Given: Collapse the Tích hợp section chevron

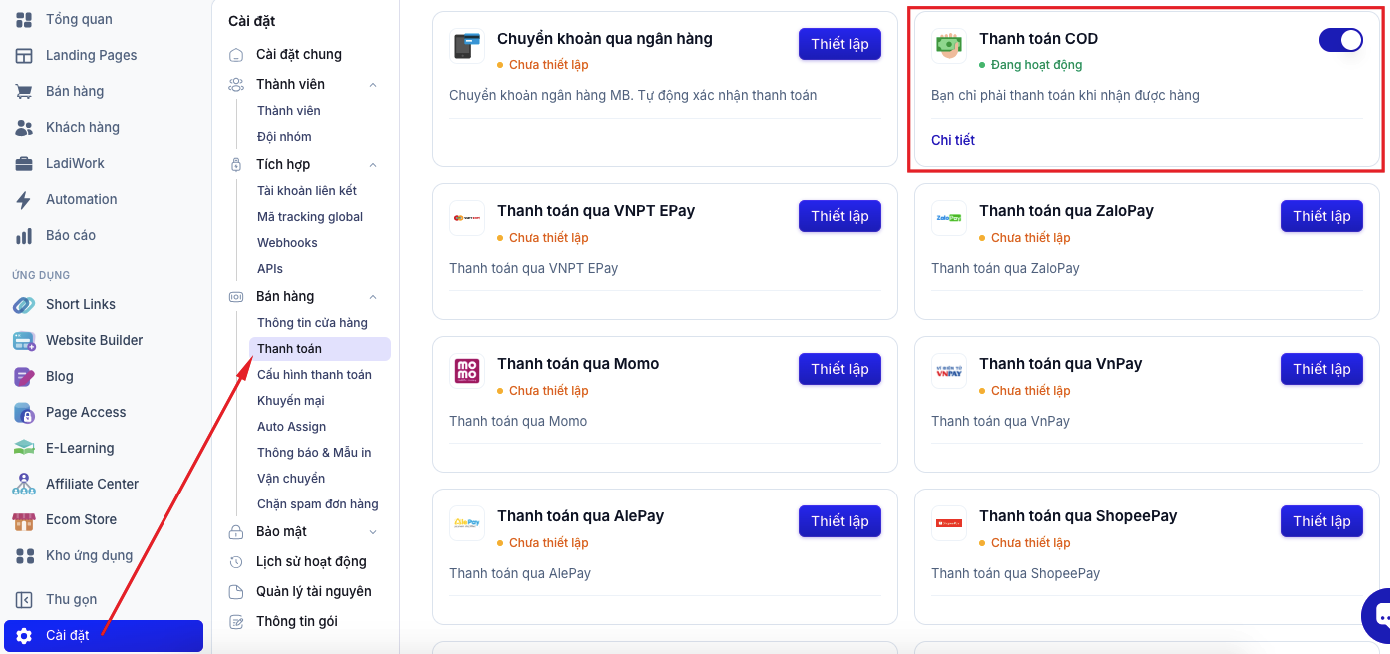Looking at the screenshot, I should pyautogui.click(x=373, y=165).
